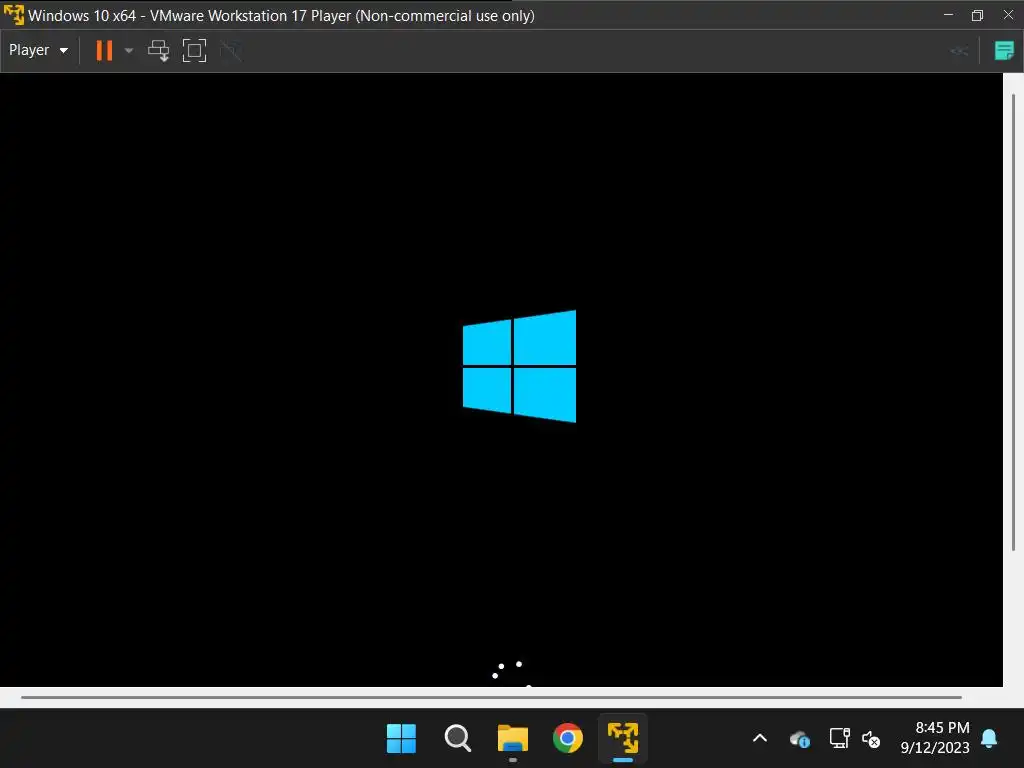Click the double-chevron devices toolbar icon
Image resolution: width=1024 pixels, height=768 pixels.
click(958, 51)
